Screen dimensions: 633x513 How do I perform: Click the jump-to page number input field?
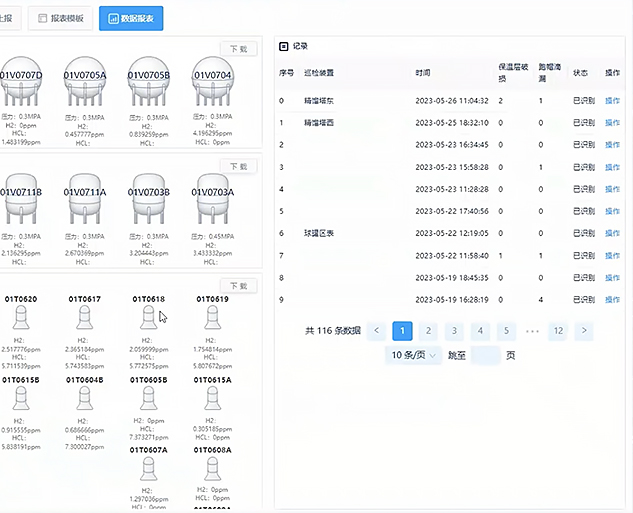click(x=485, y=355)
